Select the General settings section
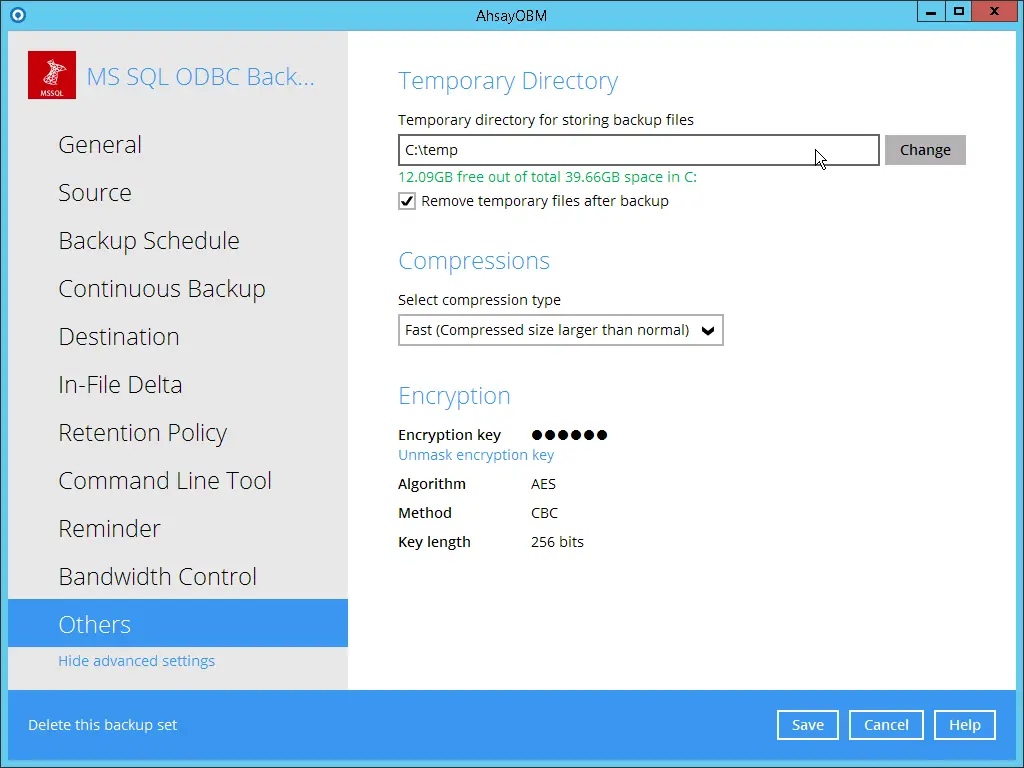Image resolution: width=1024 pixels, height=768 pixels. click(x=100, y=144)
